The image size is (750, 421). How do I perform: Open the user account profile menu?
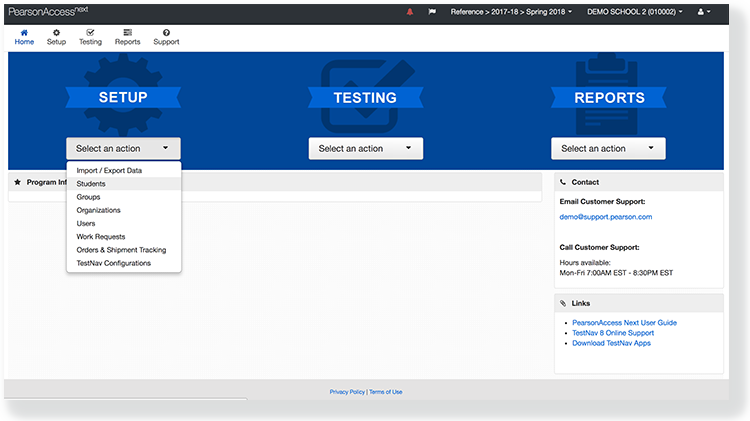(x=703, y=12)
